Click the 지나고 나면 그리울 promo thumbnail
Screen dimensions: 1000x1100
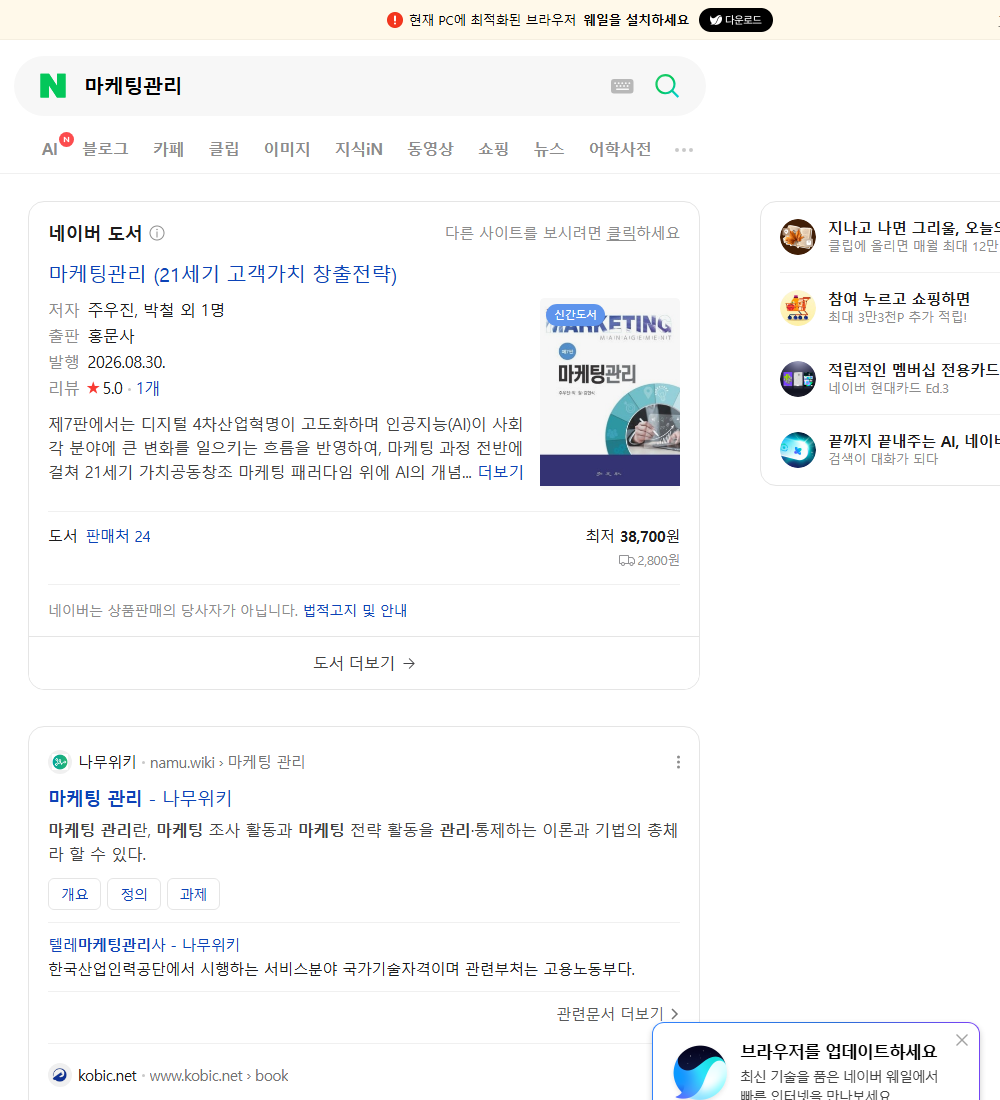tap(798, 237)
